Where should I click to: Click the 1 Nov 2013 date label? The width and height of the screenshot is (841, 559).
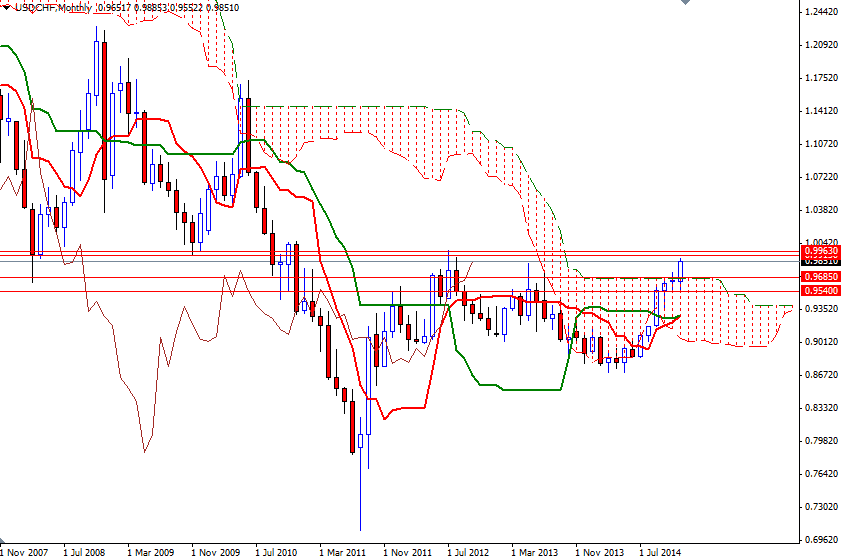[599, 552]
